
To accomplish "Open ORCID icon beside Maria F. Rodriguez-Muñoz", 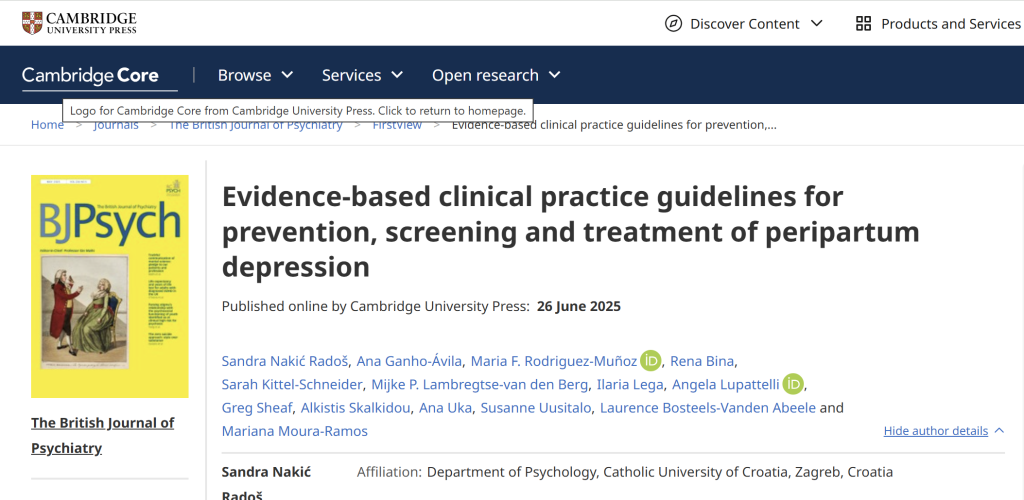I will tap(651, 360).
